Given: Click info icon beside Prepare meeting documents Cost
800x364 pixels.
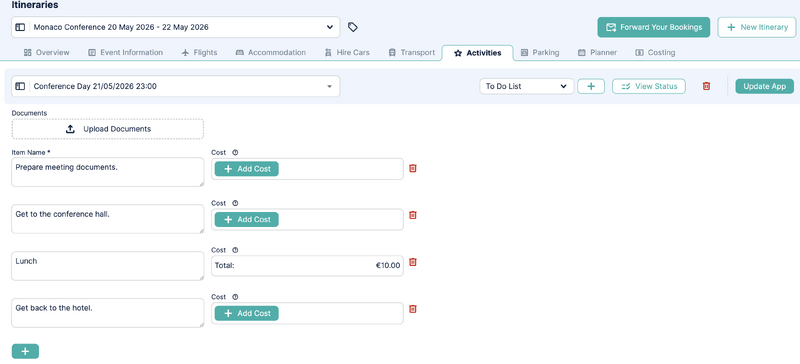Looking at the screenshot, I should coord(235,152).
